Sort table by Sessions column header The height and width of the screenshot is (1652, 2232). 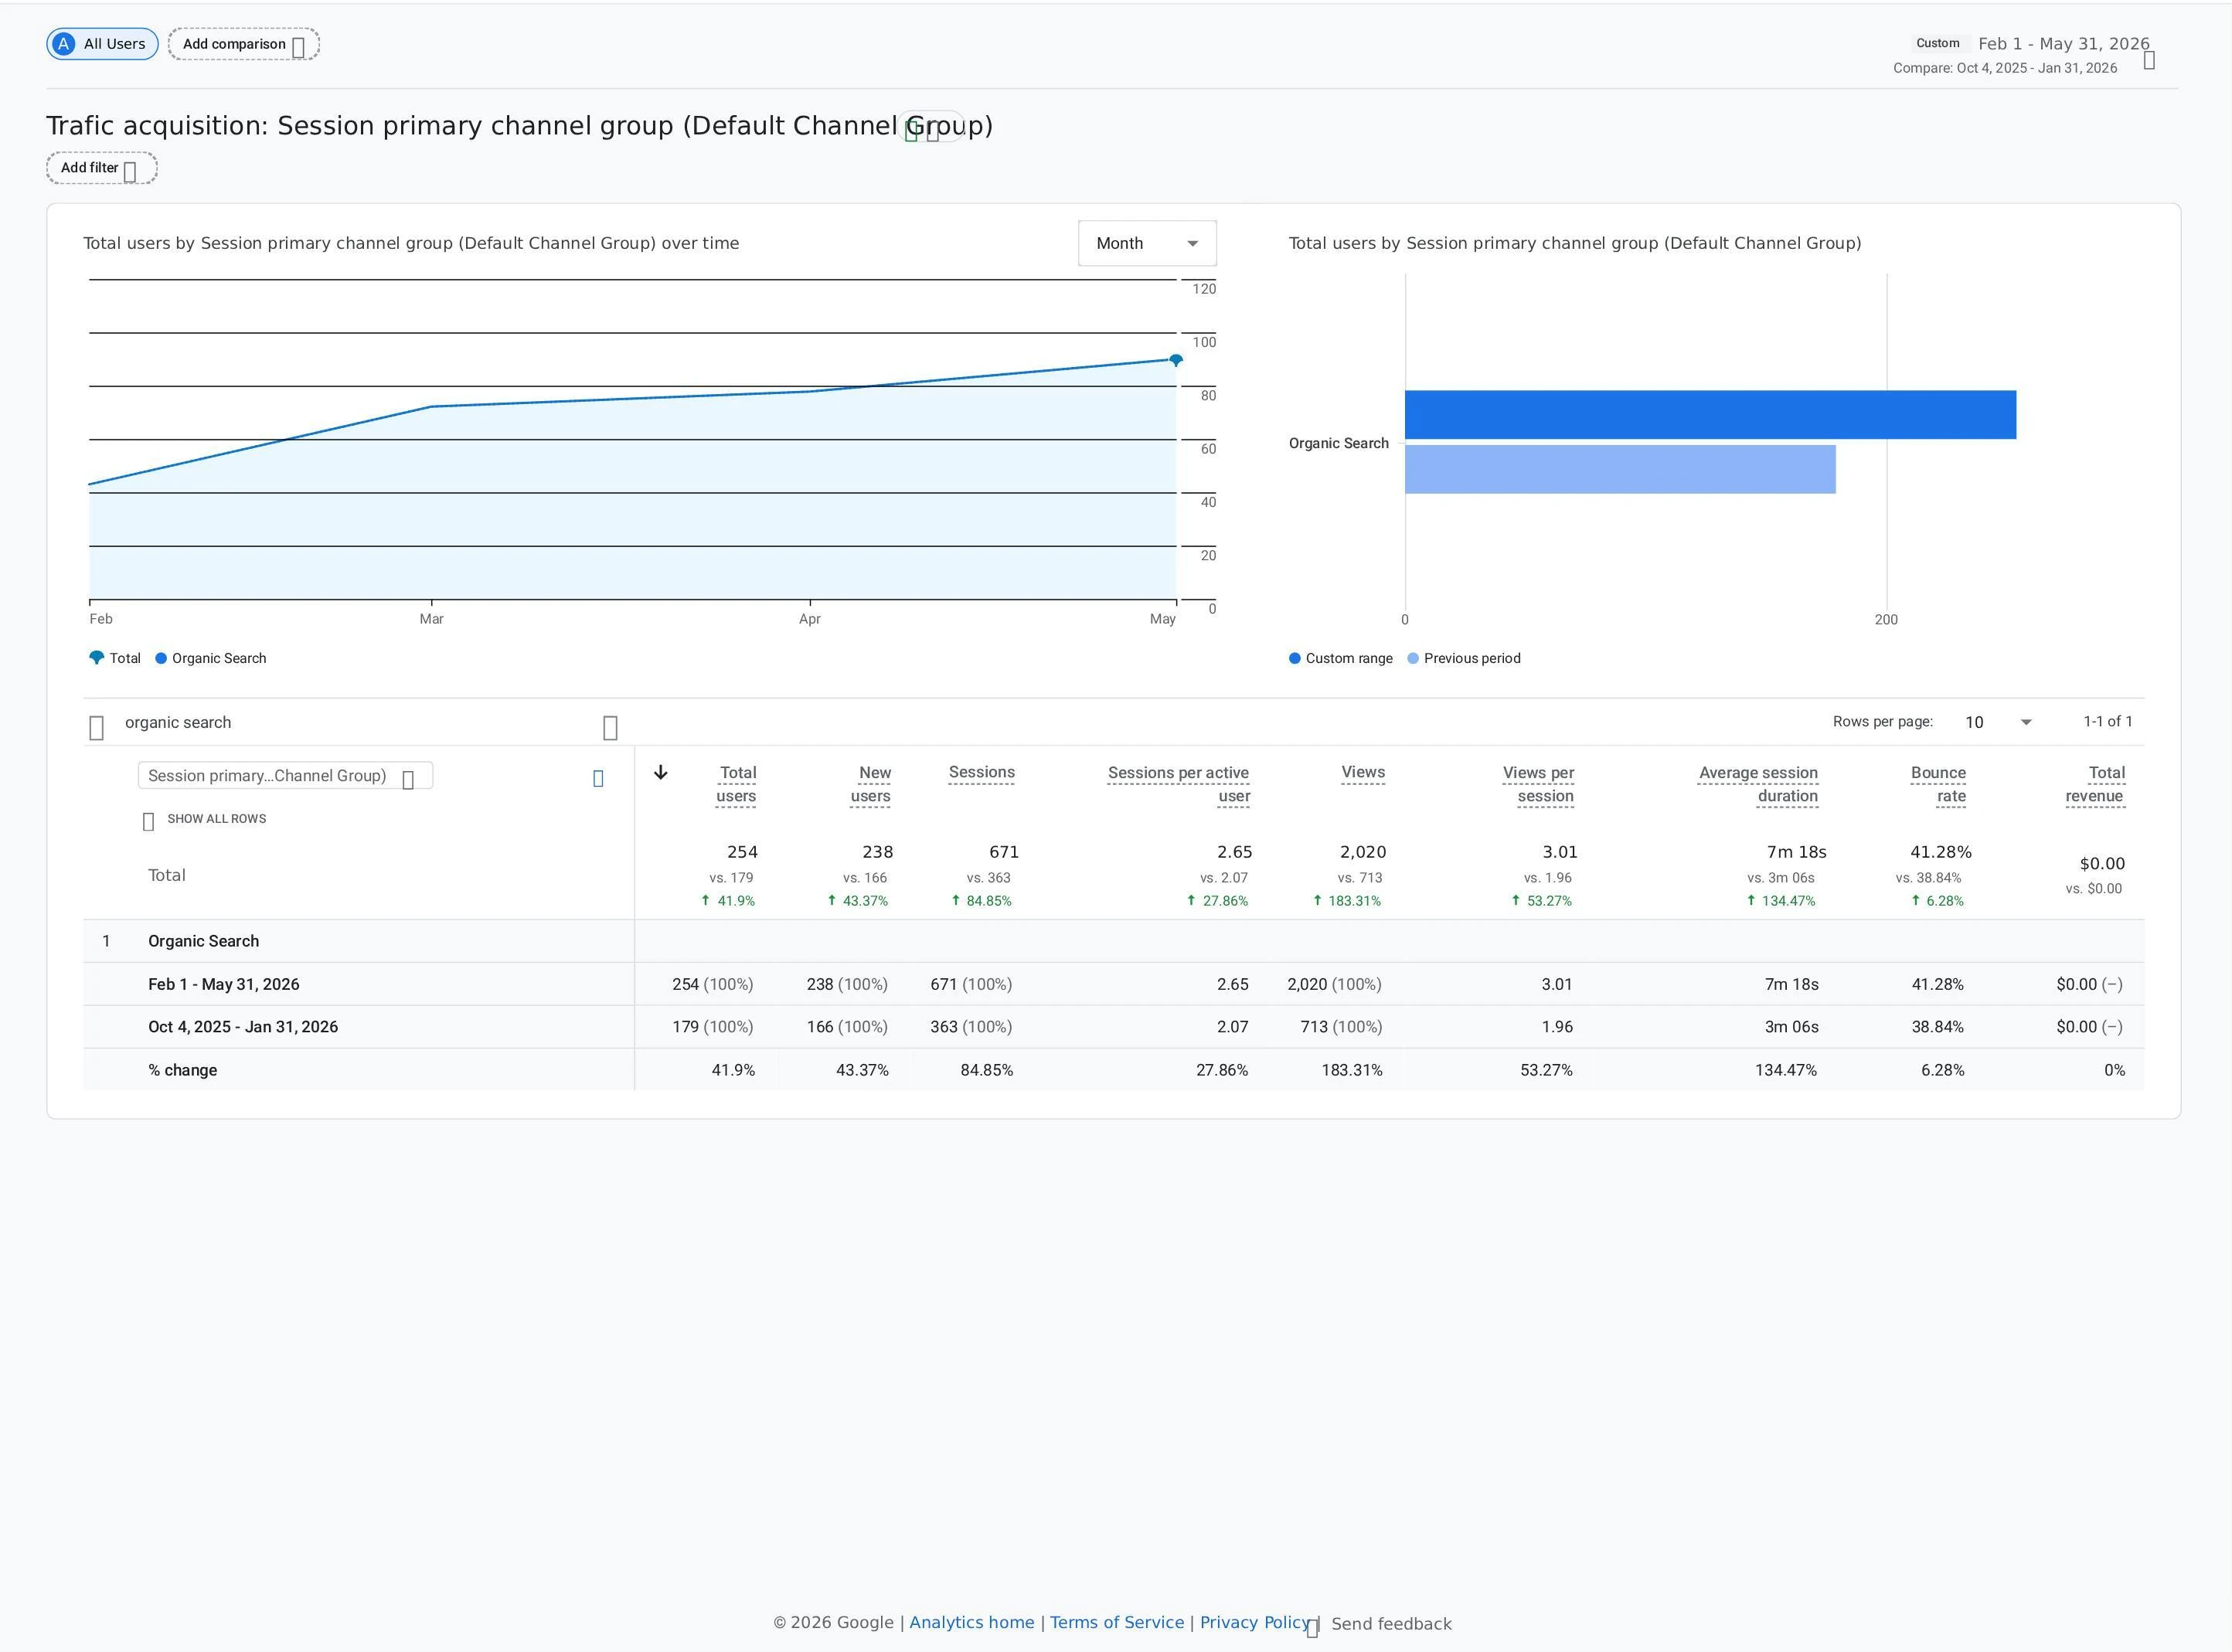click(981, 772)
